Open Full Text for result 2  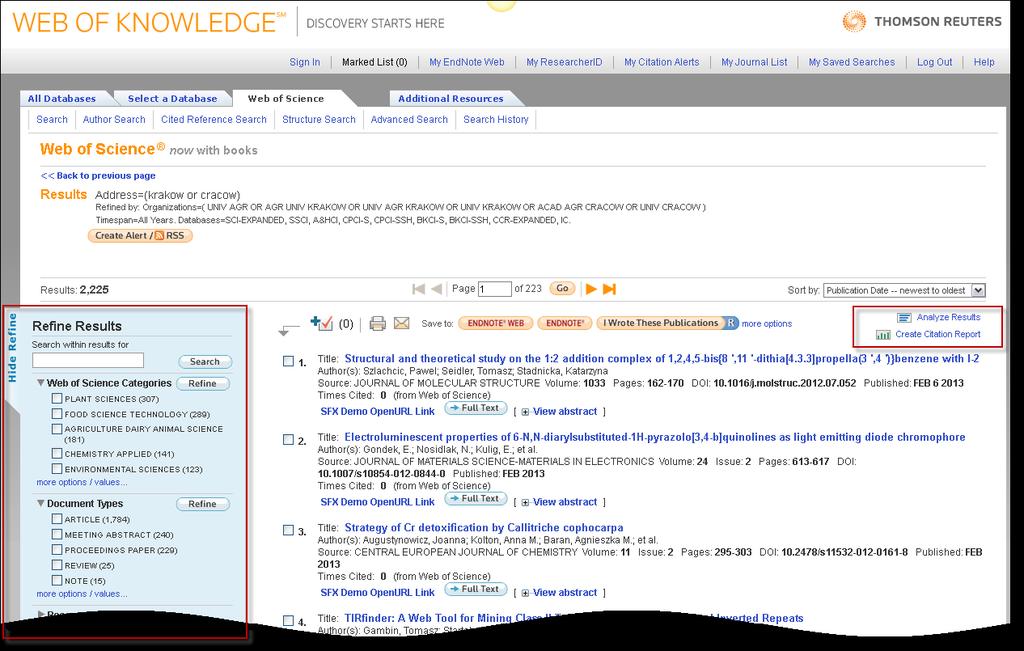[475, 498]
